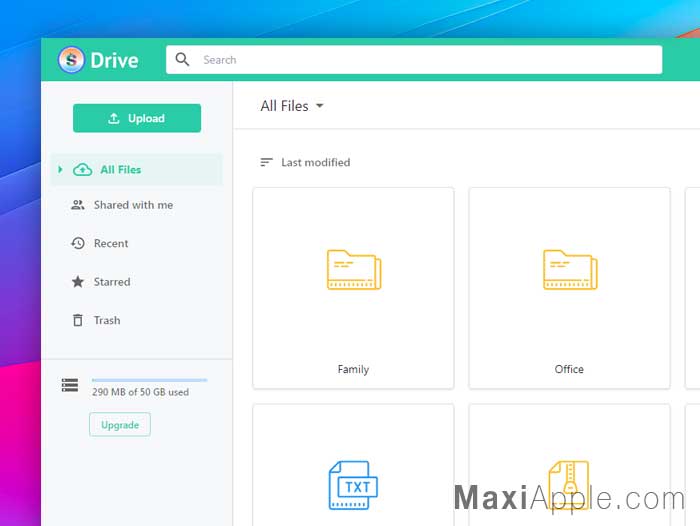The width and height of the screenshot is (700, 526).
Task: Select All Files in the sidebar
Action: click(x=137, y=169)
